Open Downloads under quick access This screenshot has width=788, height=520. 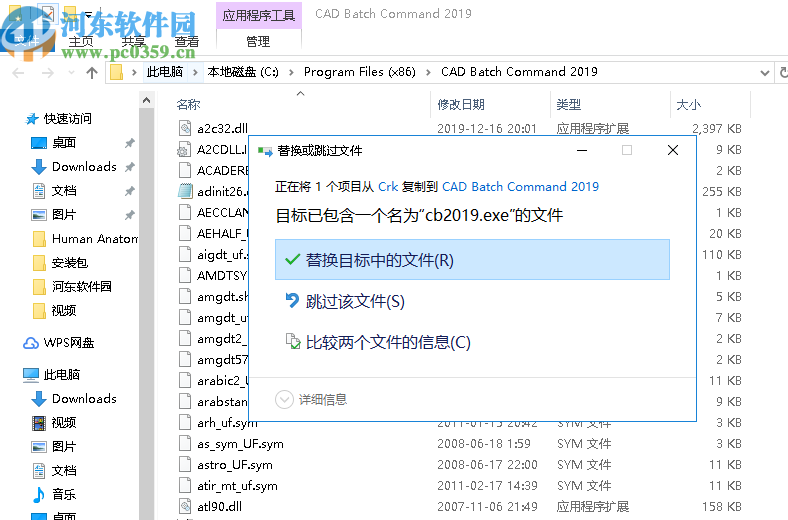(84, 167)
